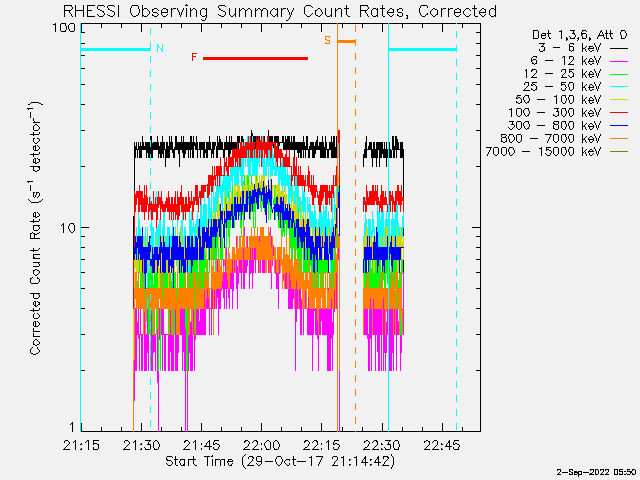The height and width of the screenshot is (480, 640).
Task: Click the short orange S interval bar
Action: coord(347,42)
